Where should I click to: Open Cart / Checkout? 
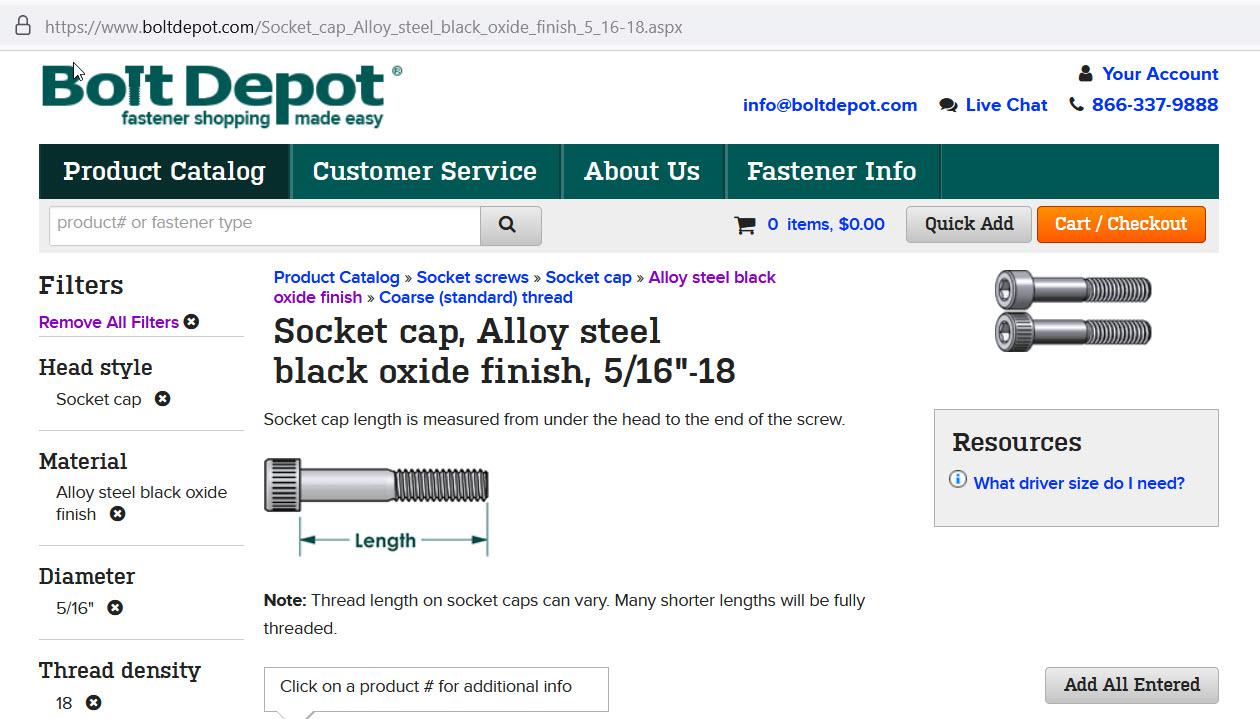(x=1120, y=224)
